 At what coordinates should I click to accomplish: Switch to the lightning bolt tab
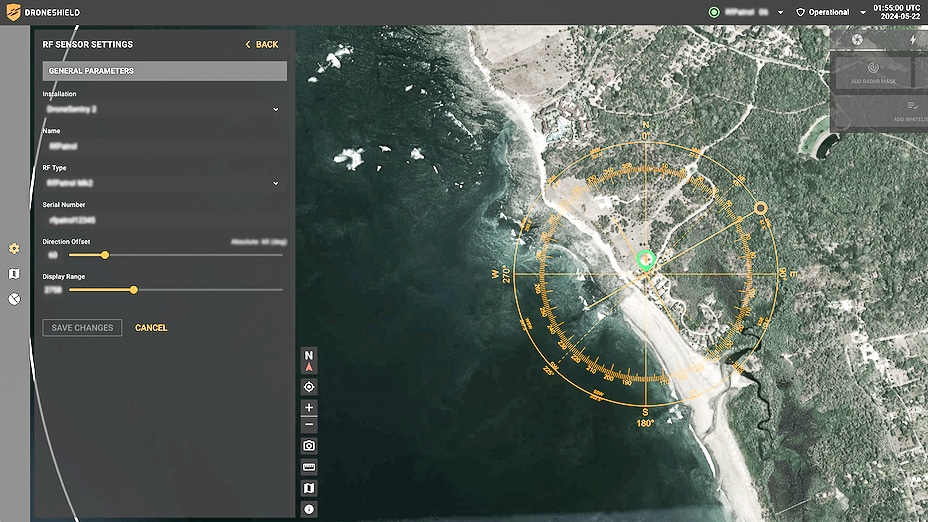(913, 40)
